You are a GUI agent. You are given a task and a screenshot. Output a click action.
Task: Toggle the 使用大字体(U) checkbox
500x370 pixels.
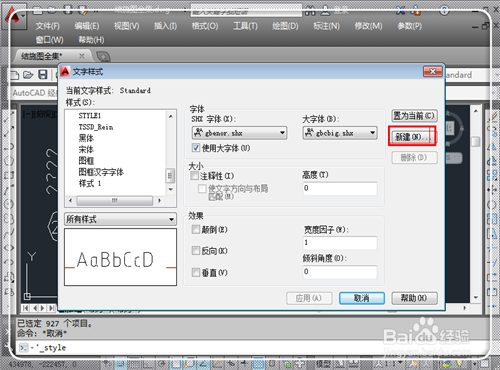pos(196,148)
